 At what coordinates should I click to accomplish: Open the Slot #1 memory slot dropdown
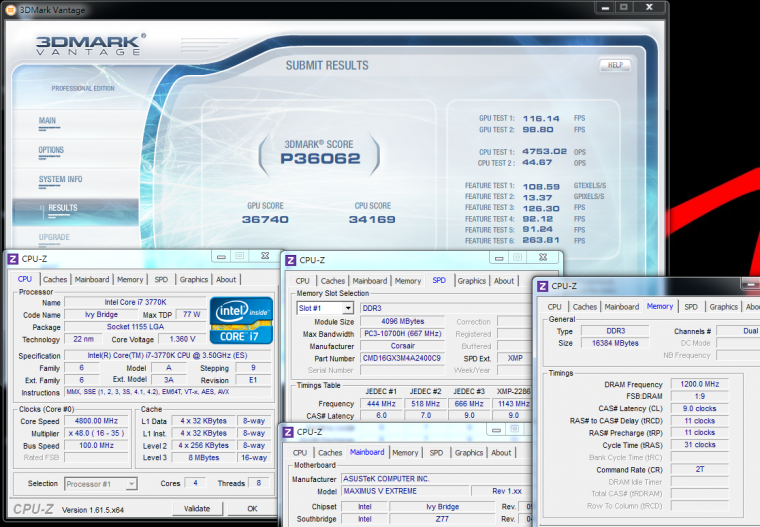coord(325,308)
